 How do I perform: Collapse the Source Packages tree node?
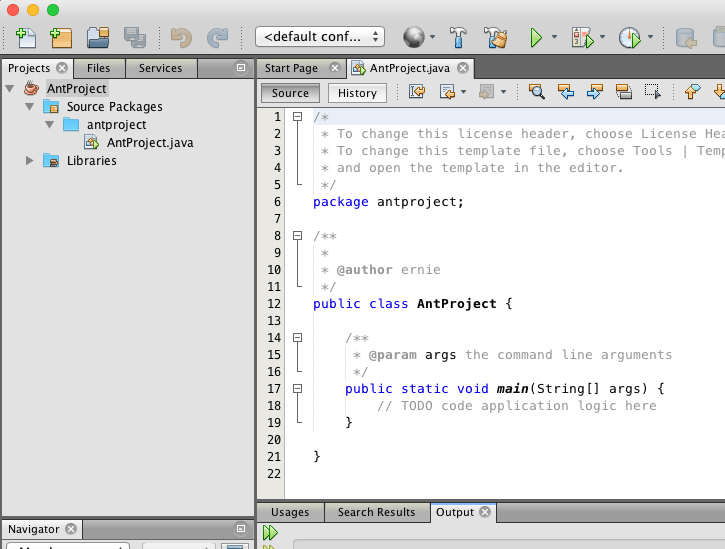(30, 107)
